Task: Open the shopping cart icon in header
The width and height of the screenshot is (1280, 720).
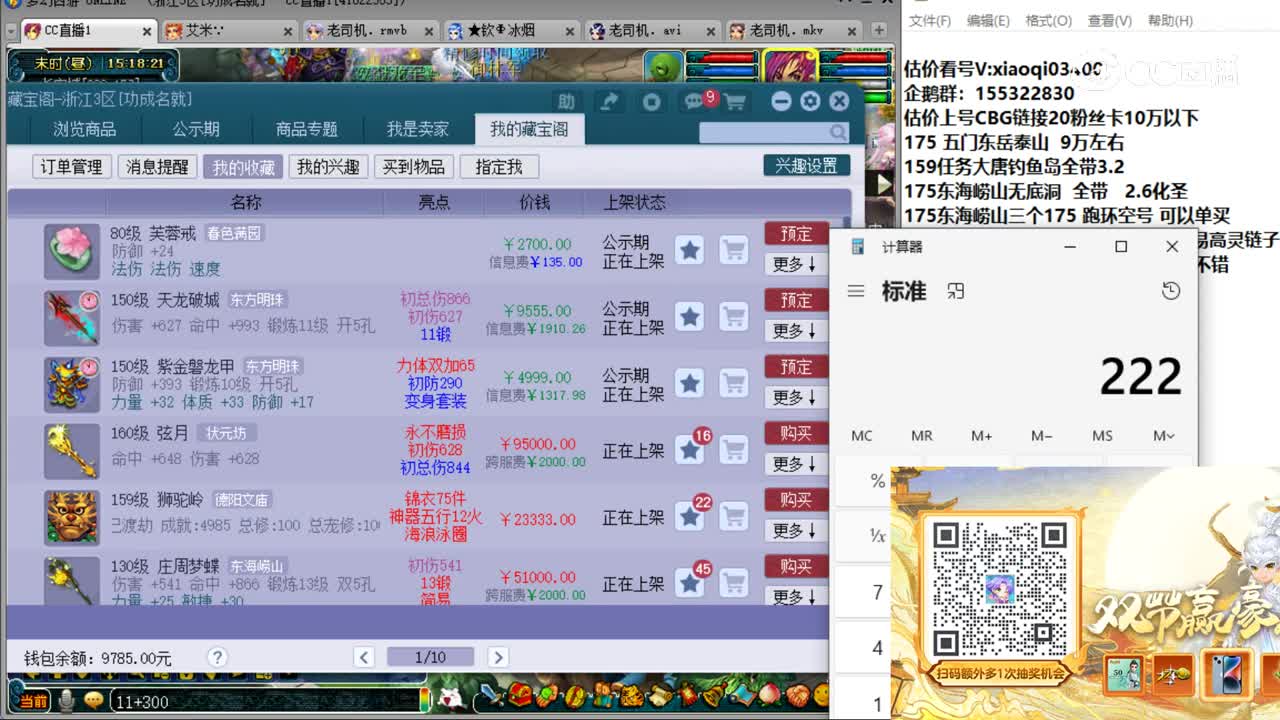Action: (735, 102)
